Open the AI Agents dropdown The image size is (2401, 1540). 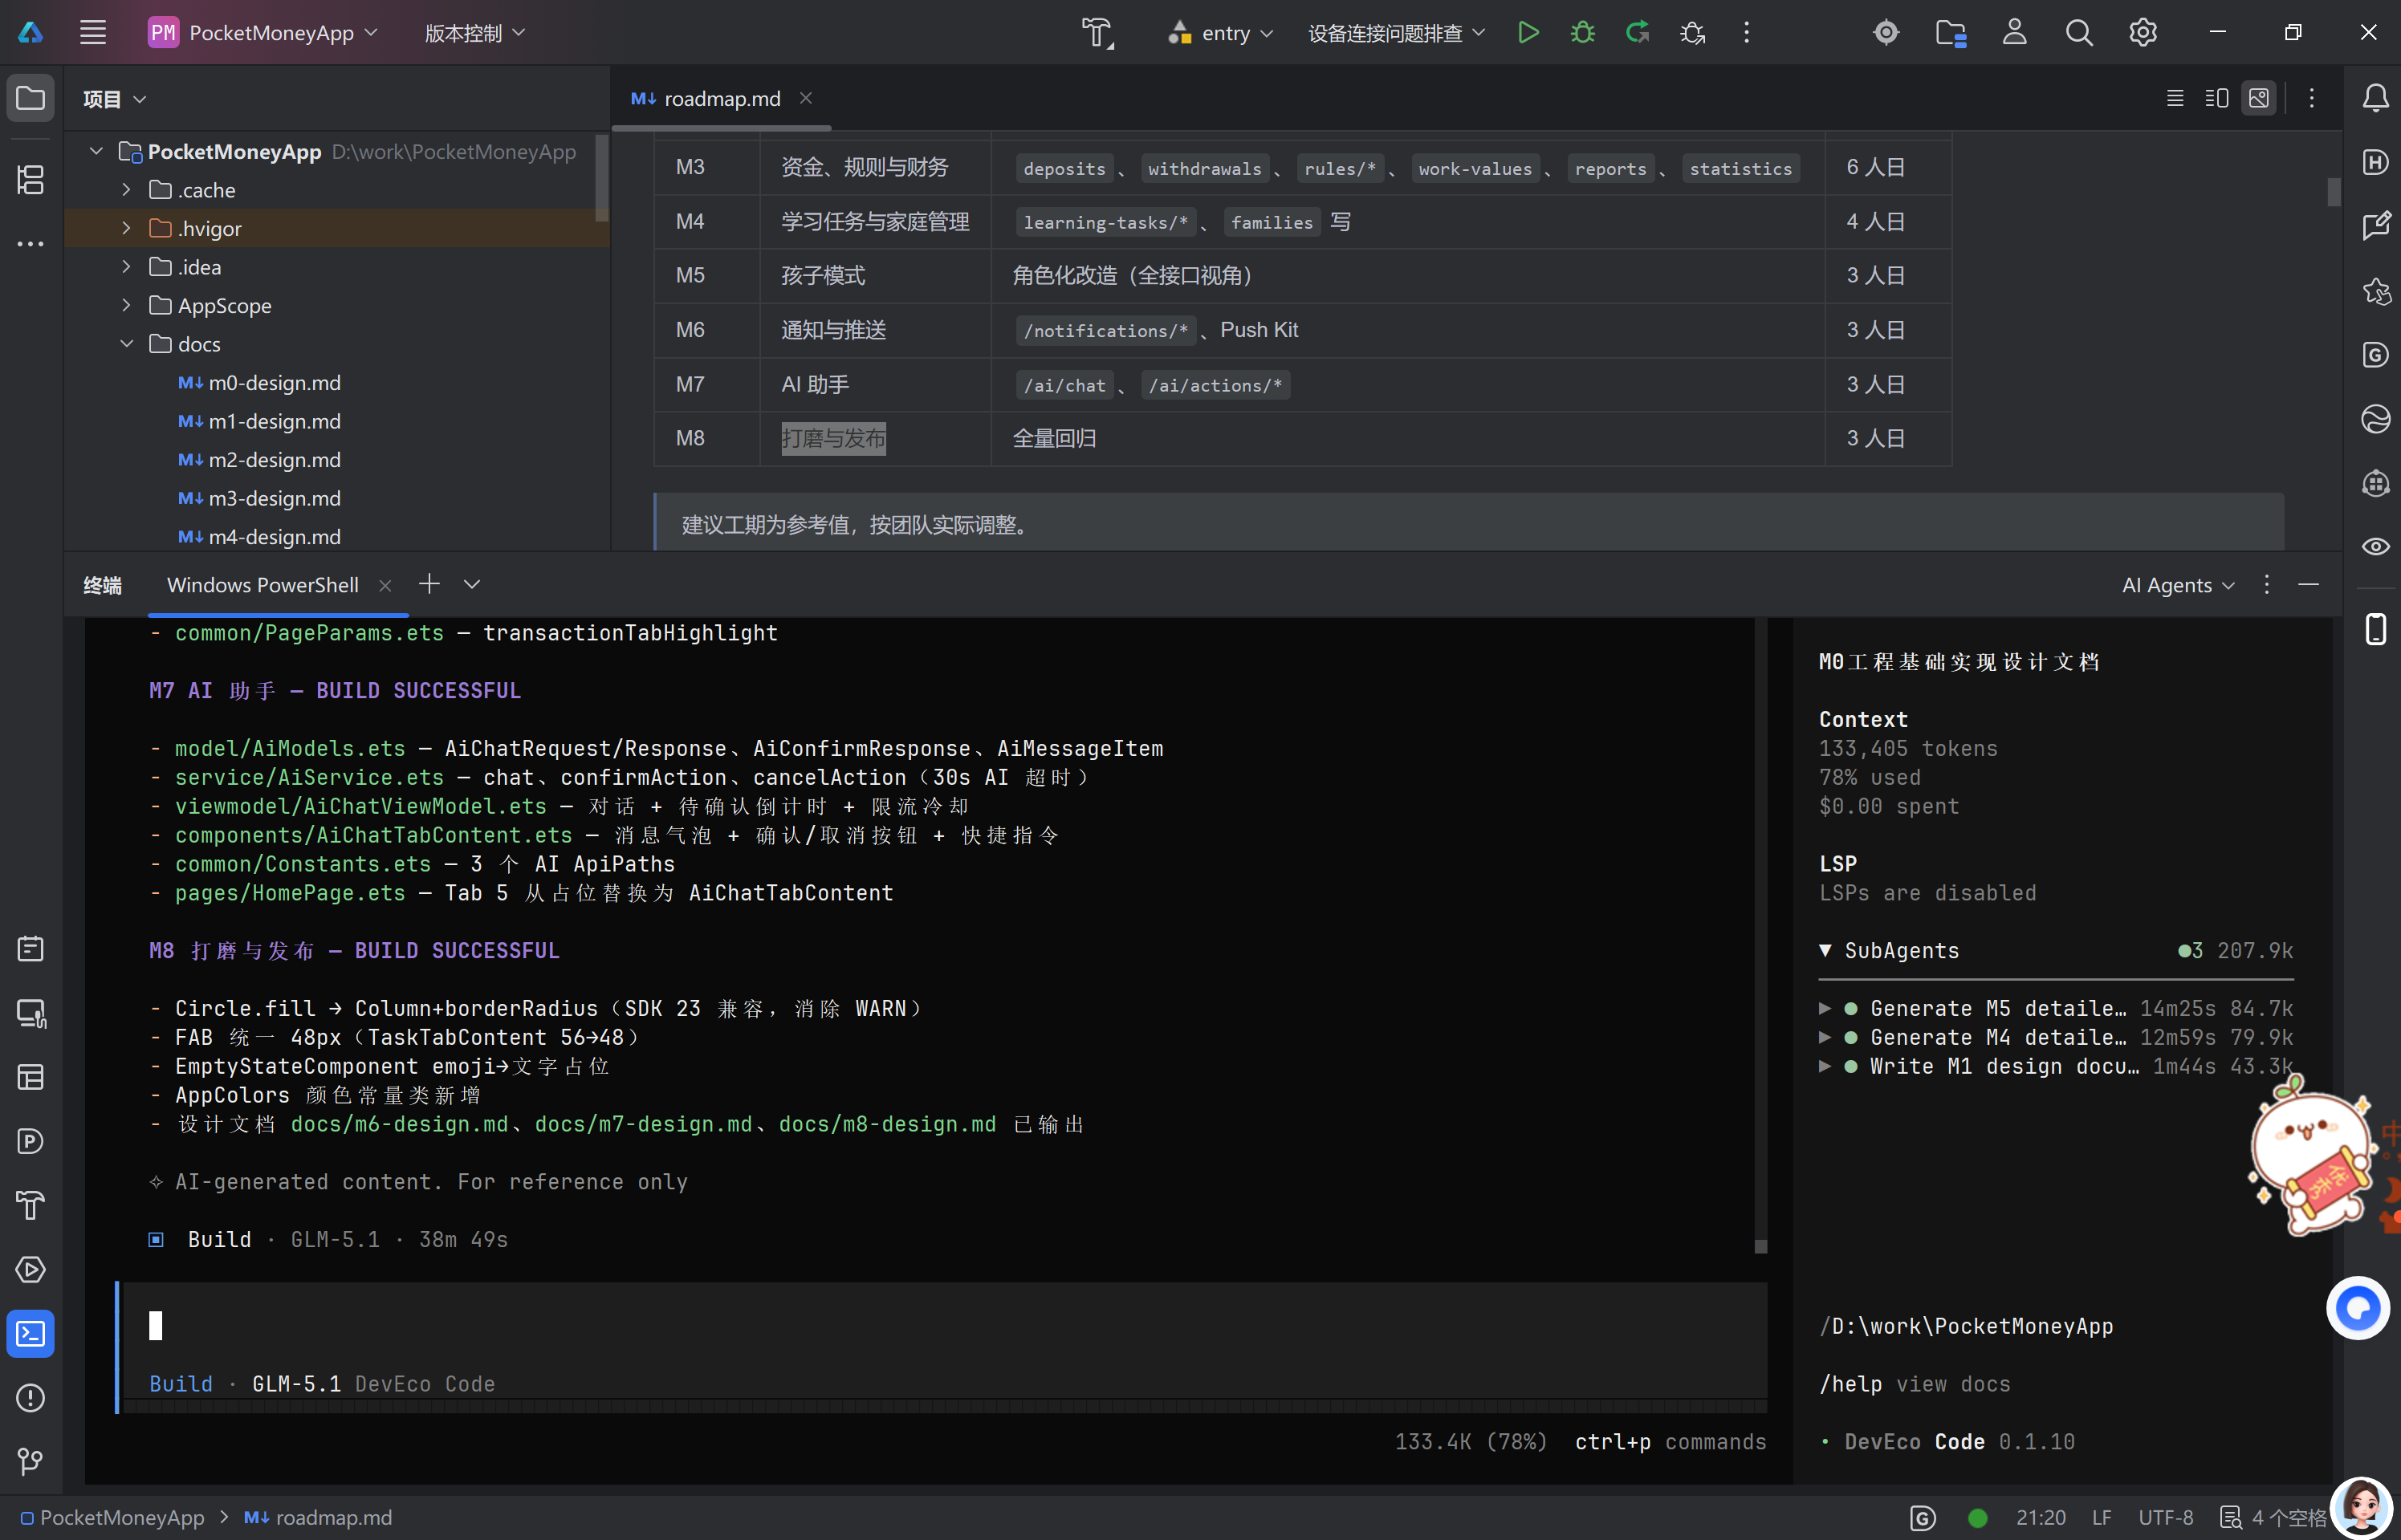(2177, 585)
